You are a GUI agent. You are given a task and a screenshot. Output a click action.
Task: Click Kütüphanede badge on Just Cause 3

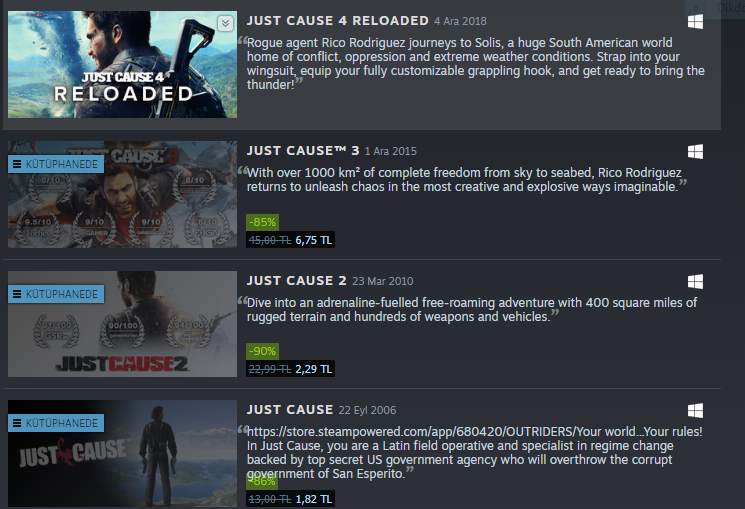point(56,164)
